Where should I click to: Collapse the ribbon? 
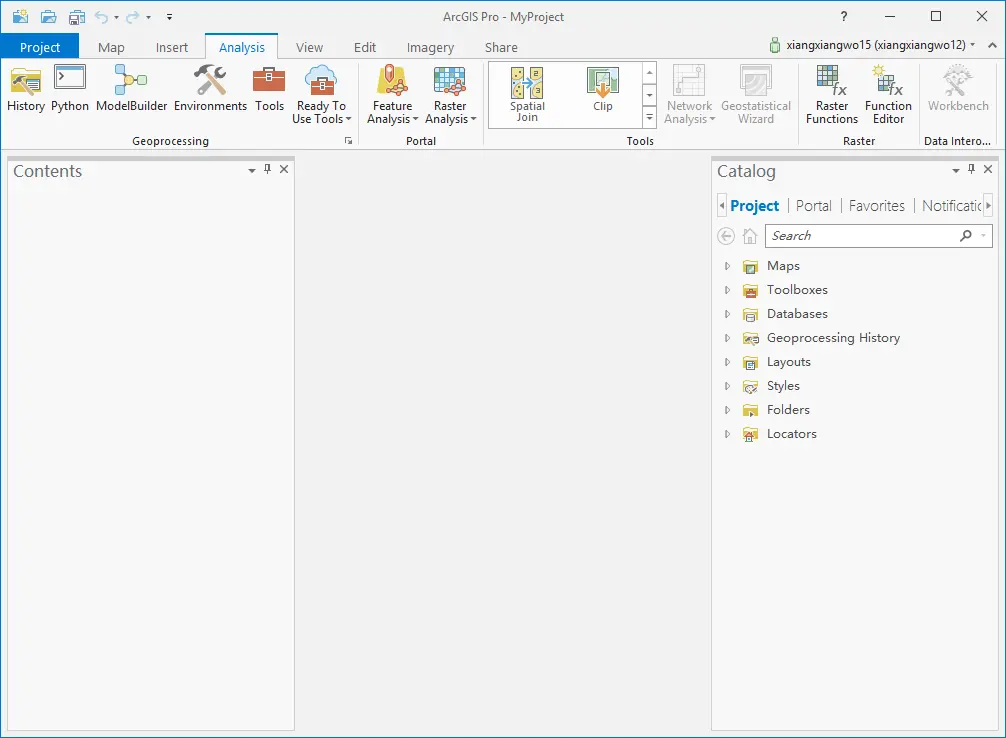(x=992, y=46)
